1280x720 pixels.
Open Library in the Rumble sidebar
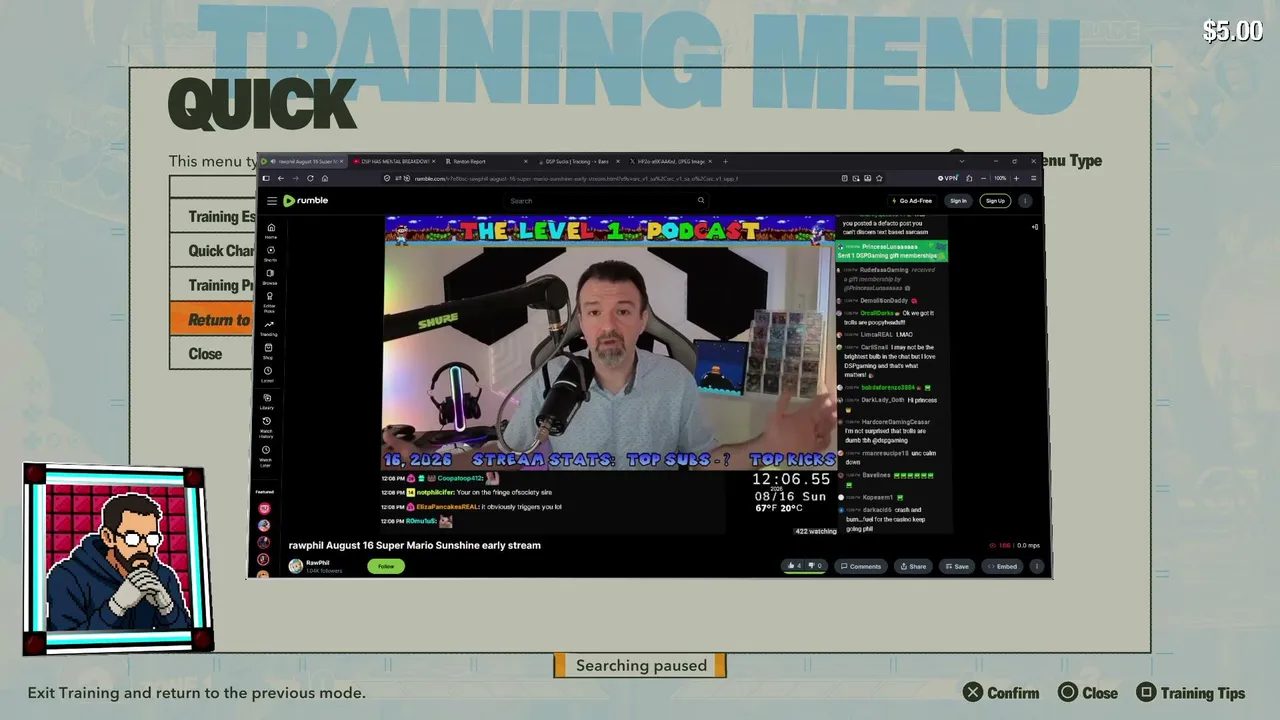pyautogui.click(x=267, y=401)
